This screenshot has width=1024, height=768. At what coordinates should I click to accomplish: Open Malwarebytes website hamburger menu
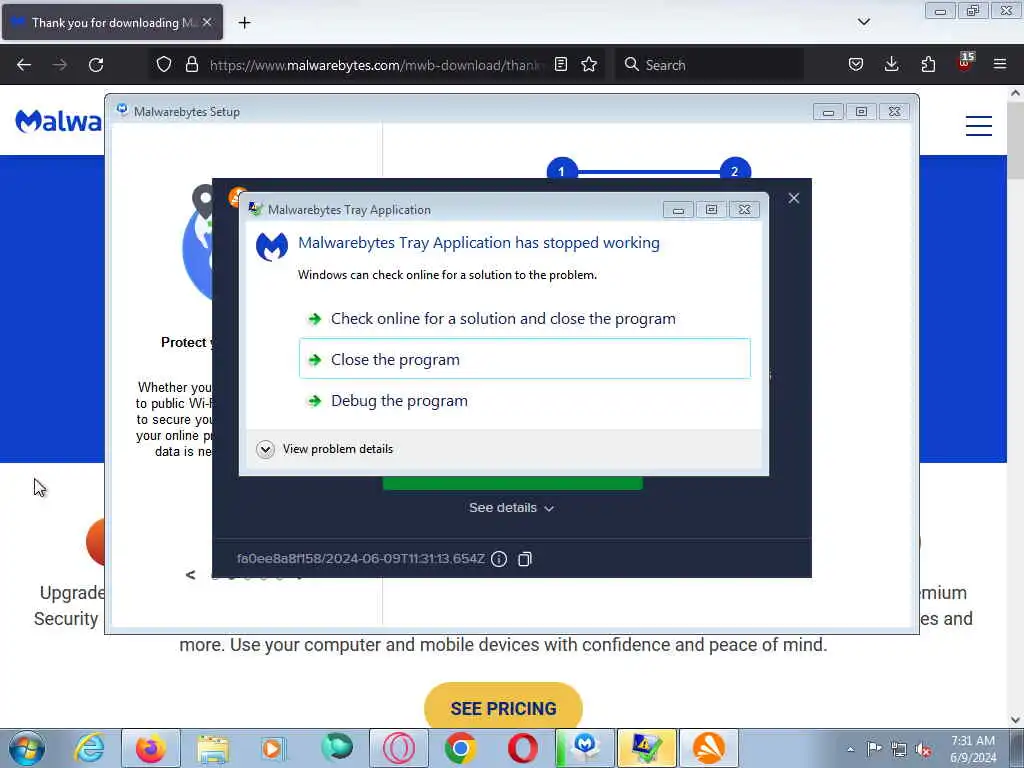coord(979,125)
